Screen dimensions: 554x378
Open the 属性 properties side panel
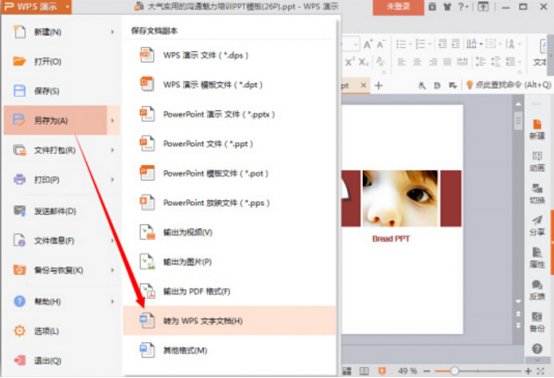coord(537,258)
